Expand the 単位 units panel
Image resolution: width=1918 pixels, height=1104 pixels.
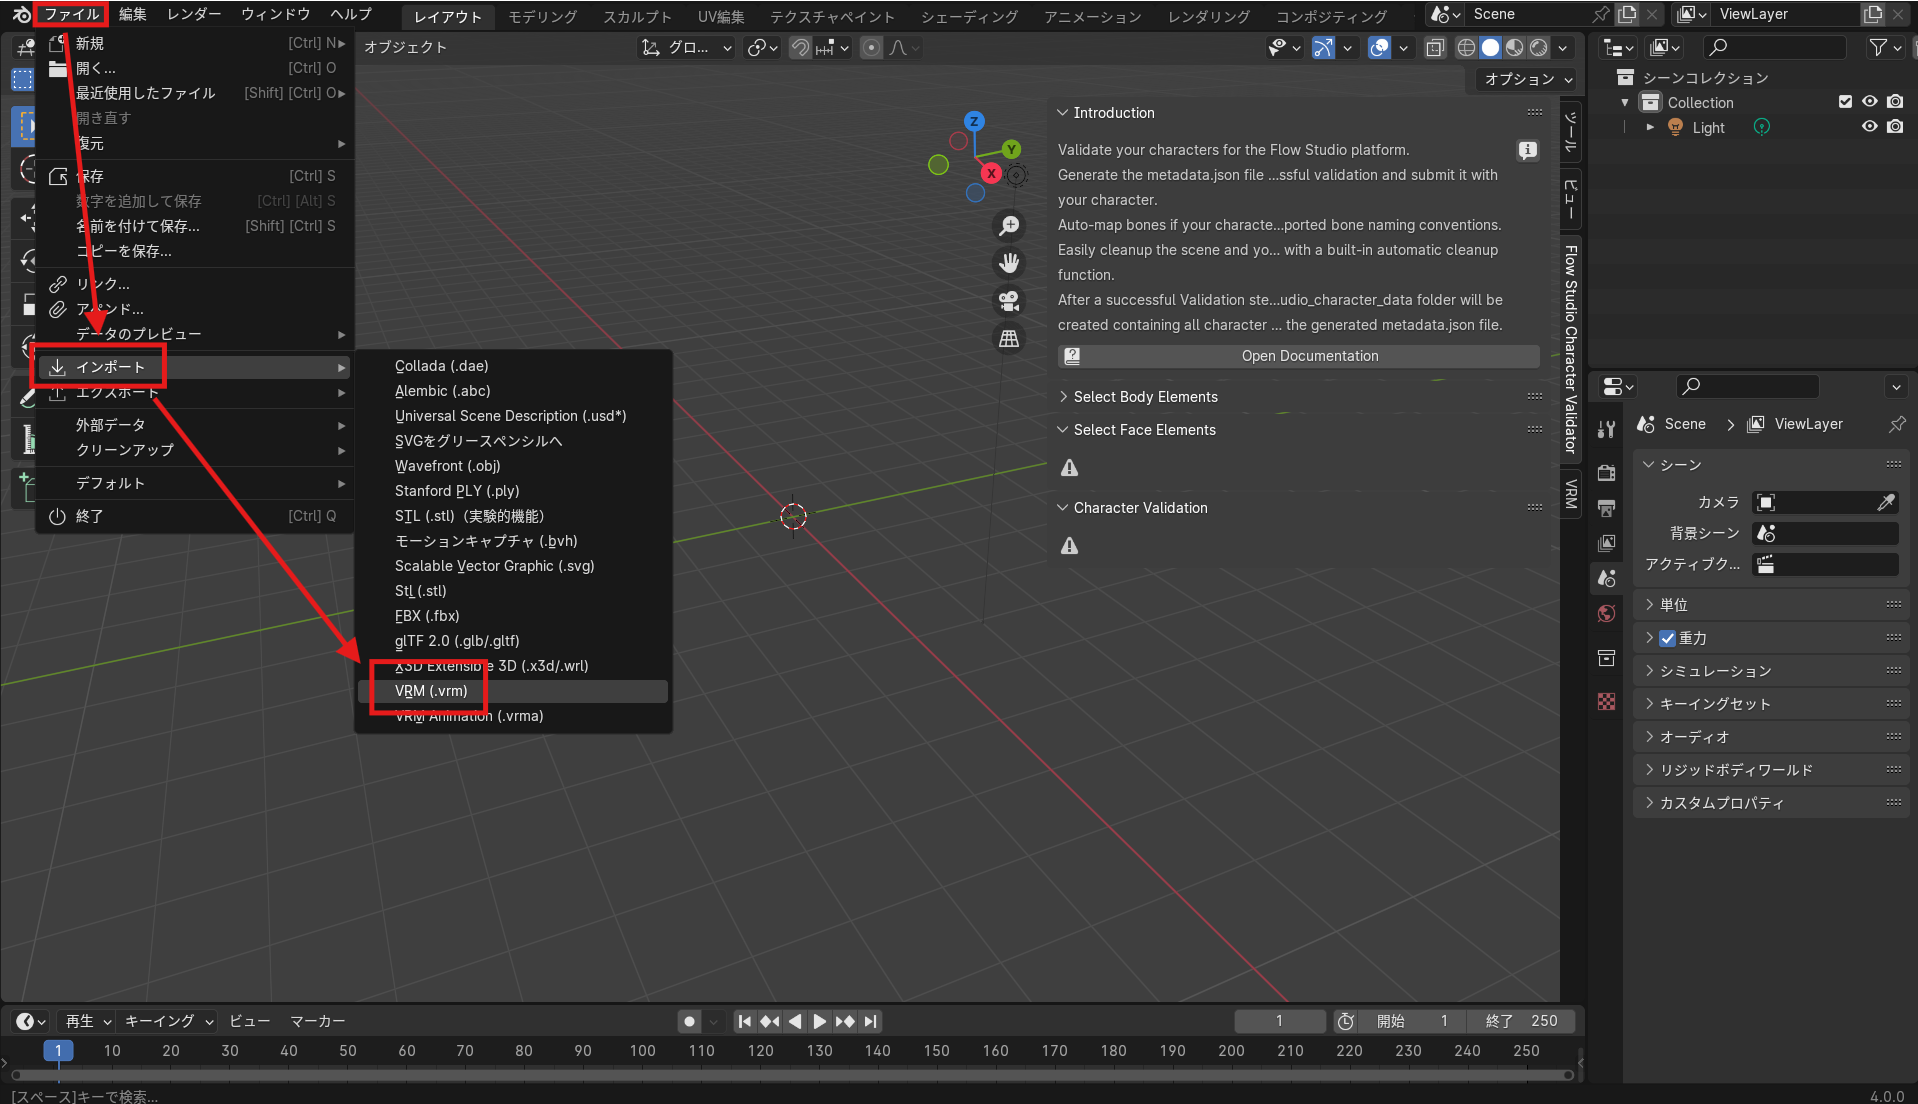1673,605
